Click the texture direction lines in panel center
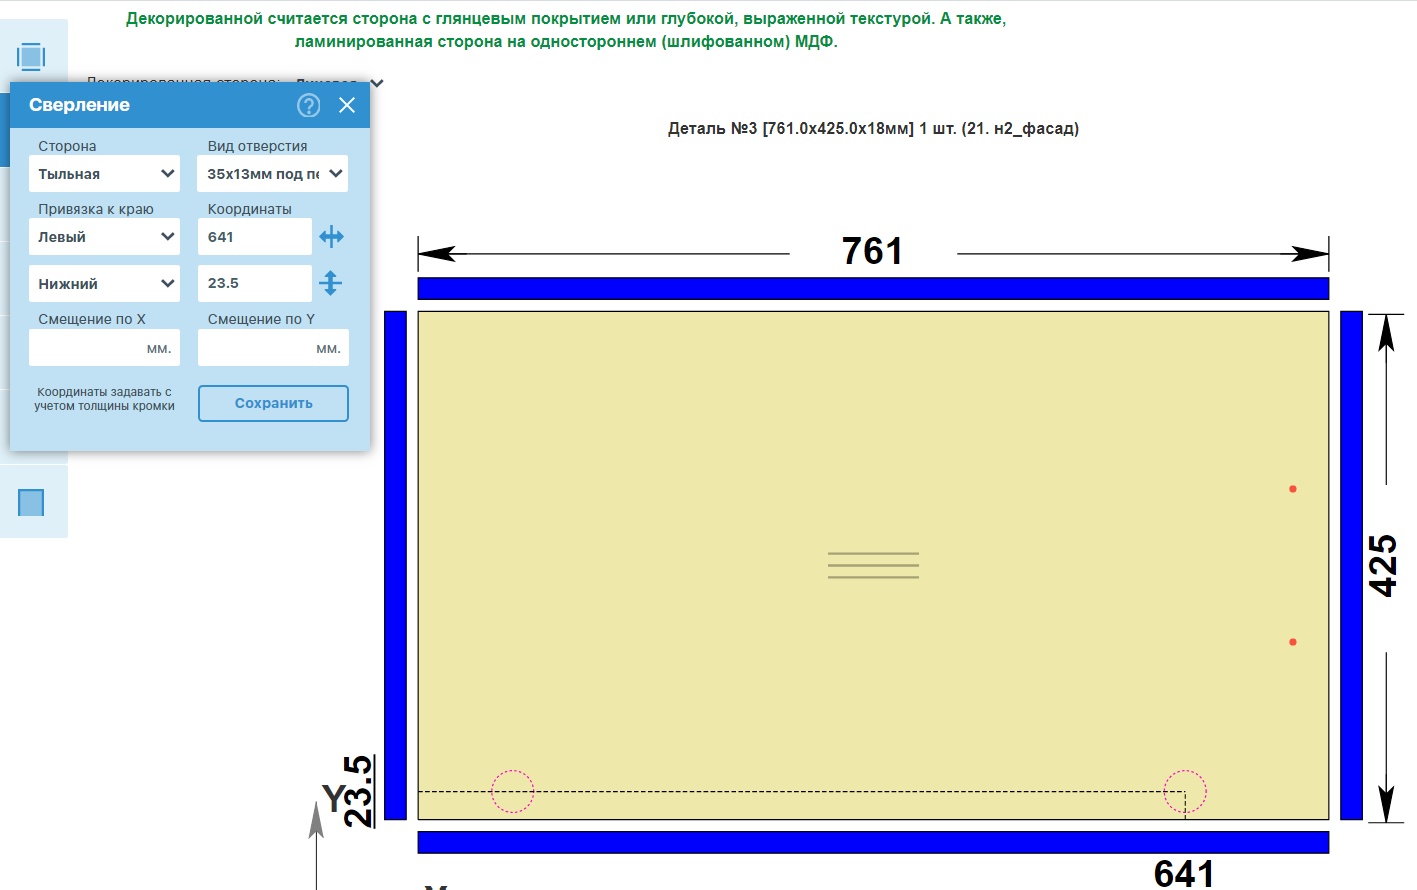The image size is (1417, 890). point(873,565)
